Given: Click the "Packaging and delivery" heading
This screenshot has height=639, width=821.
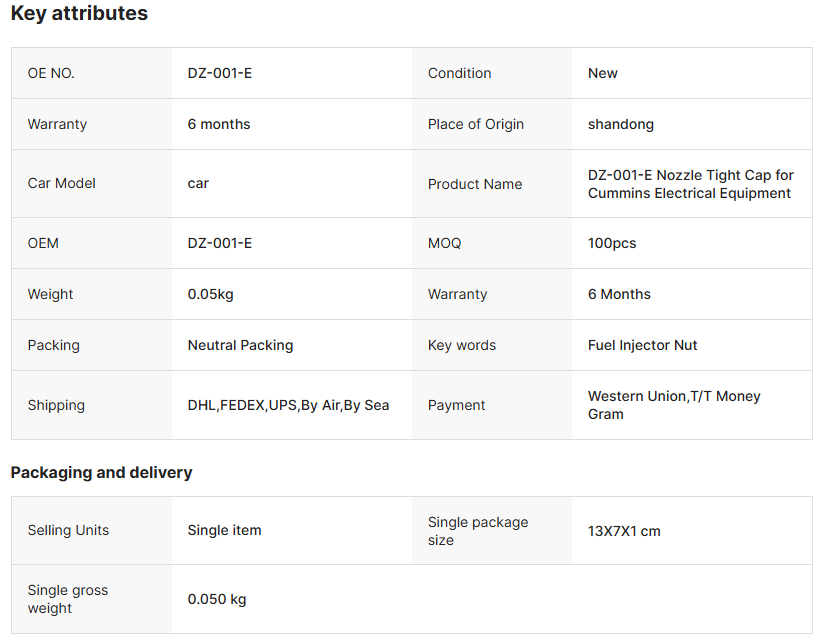Looking at the screenshot, I should click(101, 472).
